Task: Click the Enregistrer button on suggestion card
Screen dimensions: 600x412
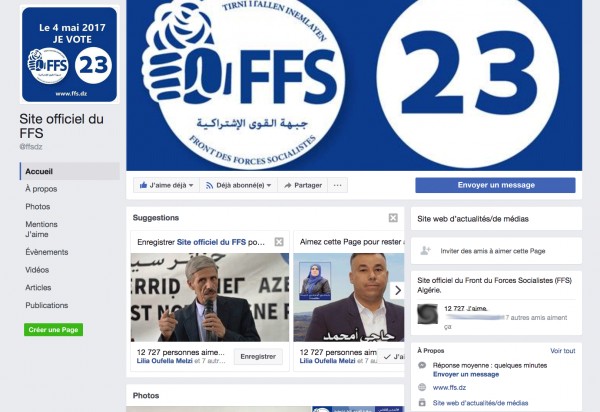Action: click(258, 357)
